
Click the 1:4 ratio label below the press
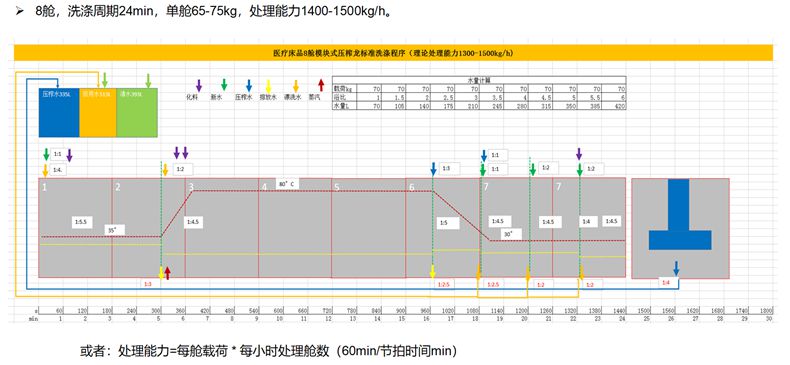(x=667, y=283)
